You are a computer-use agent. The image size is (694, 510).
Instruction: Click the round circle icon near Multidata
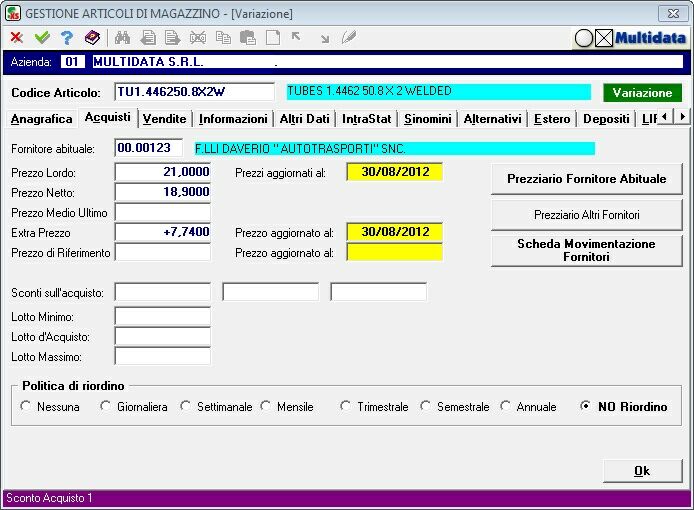584,39
